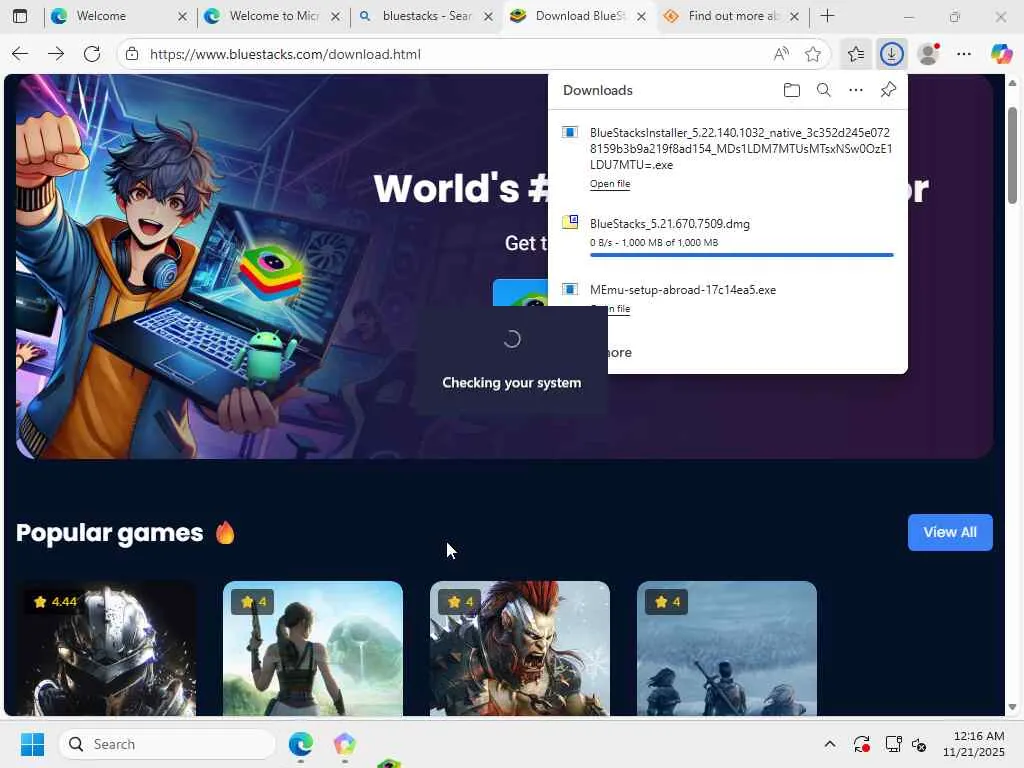Click the taskbar Search box
This screenshot has width=1024, height=768.
[x=167, y=744]
